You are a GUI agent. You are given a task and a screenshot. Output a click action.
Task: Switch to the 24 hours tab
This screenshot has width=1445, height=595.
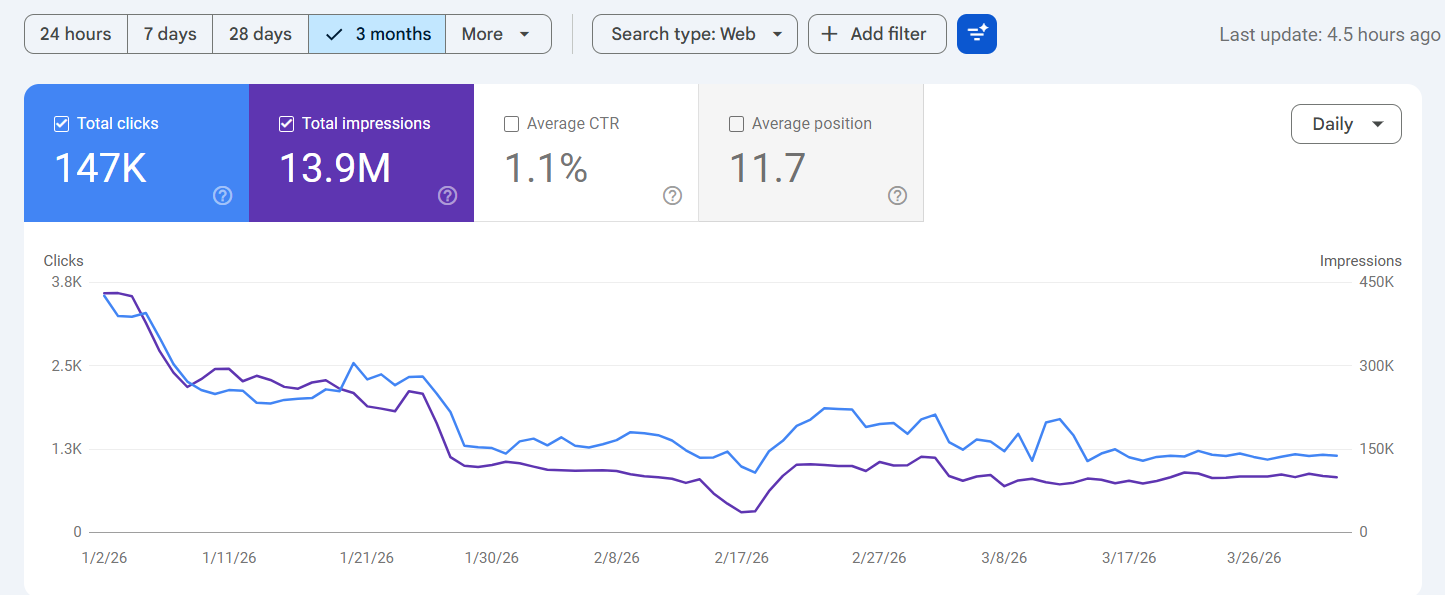75,33
